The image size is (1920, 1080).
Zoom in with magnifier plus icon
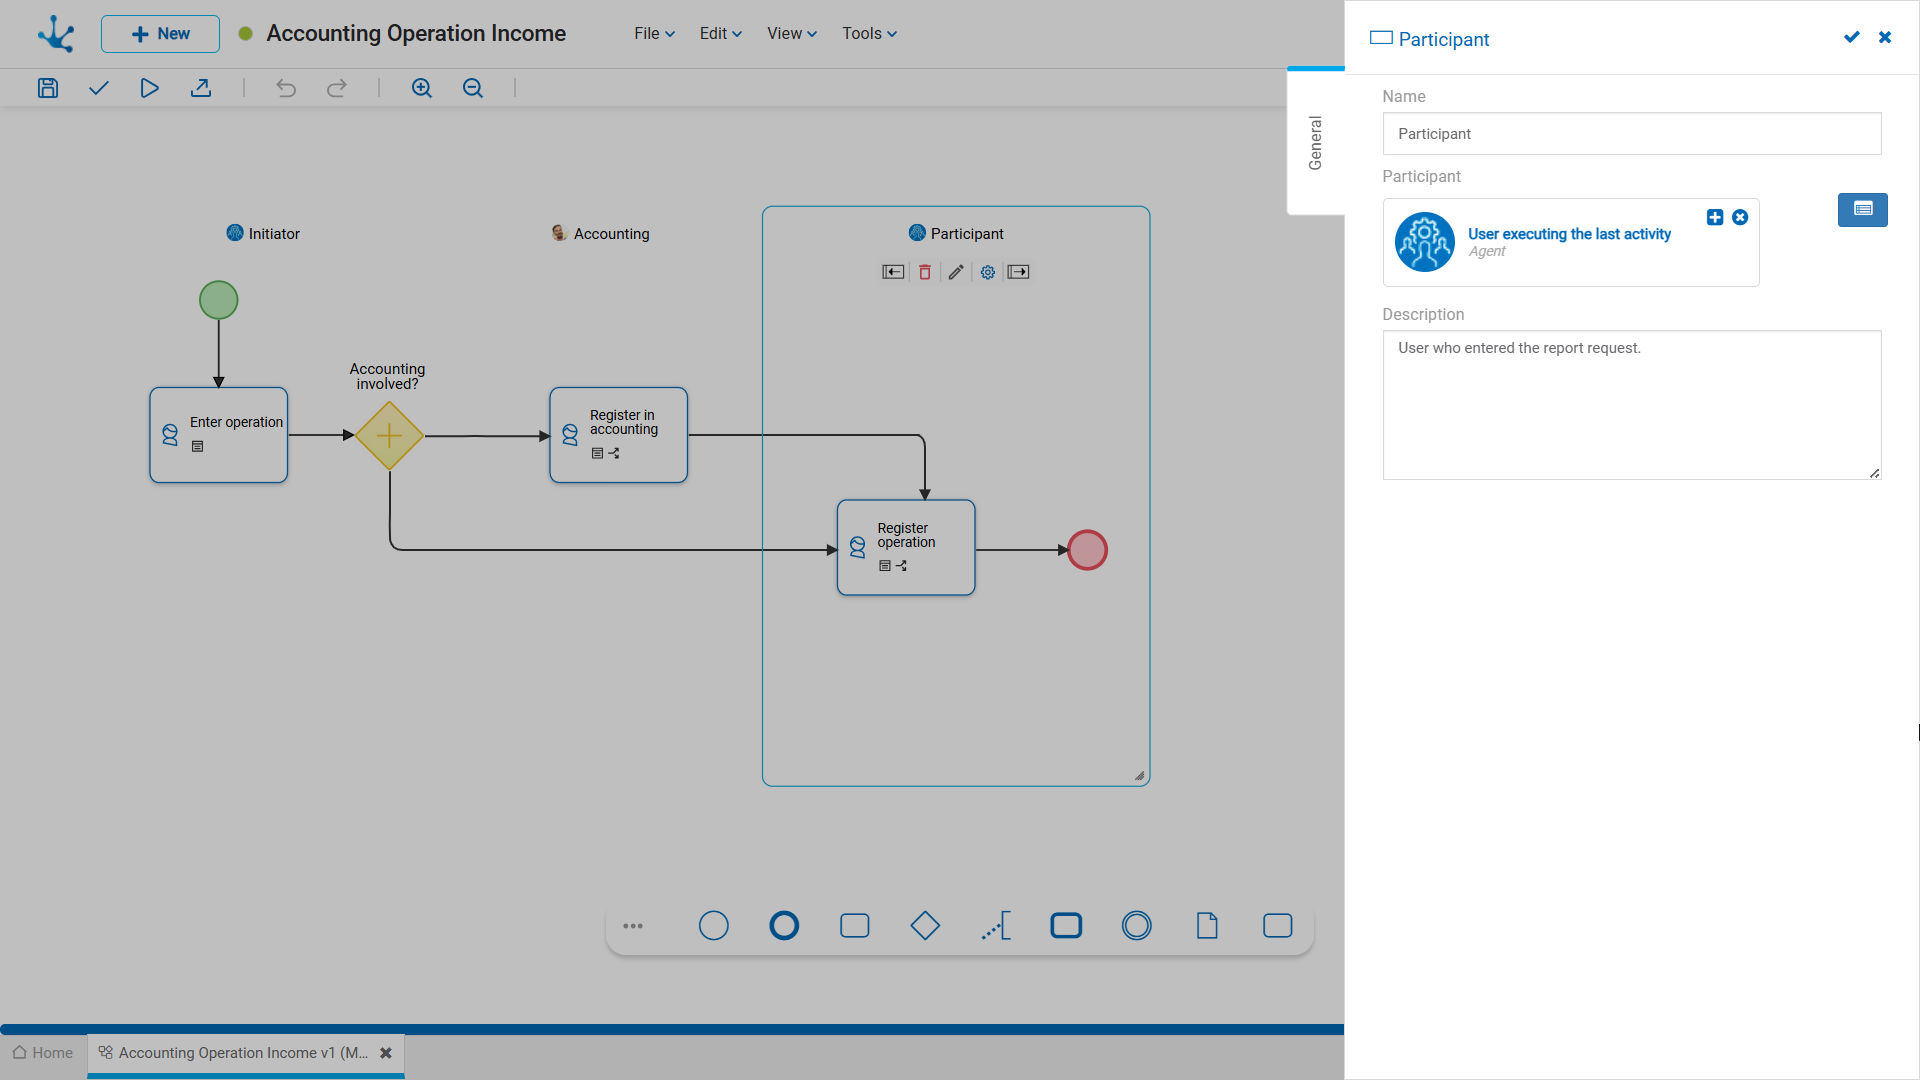[x=422, y=88]
